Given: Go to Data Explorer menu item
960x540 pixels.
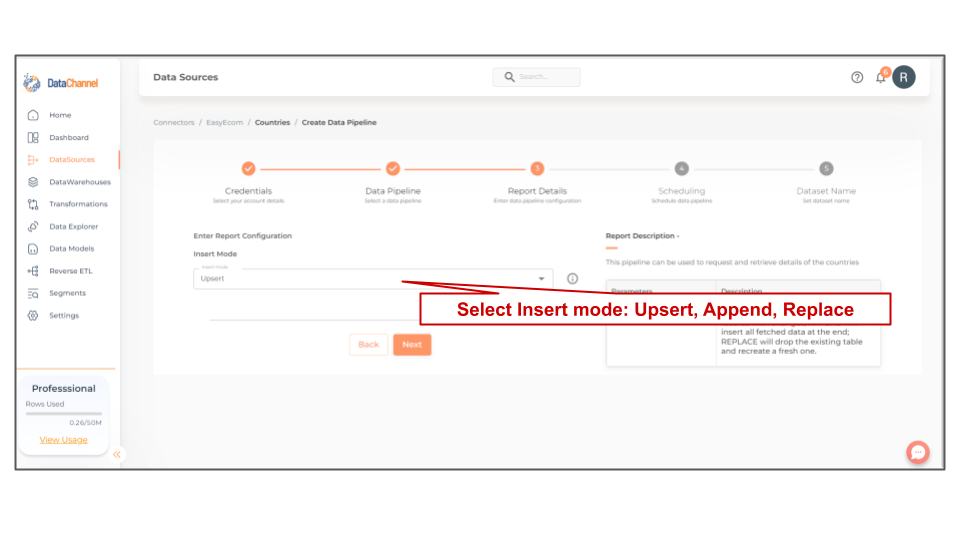Looking at the screenshot, I should tap(73, 227).
